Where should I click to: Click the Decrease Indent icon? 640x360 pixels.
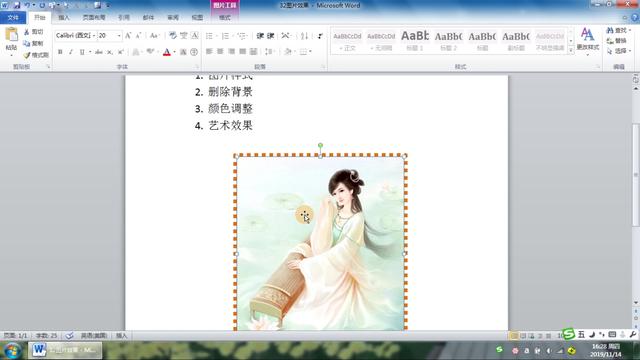coord(260,36)
